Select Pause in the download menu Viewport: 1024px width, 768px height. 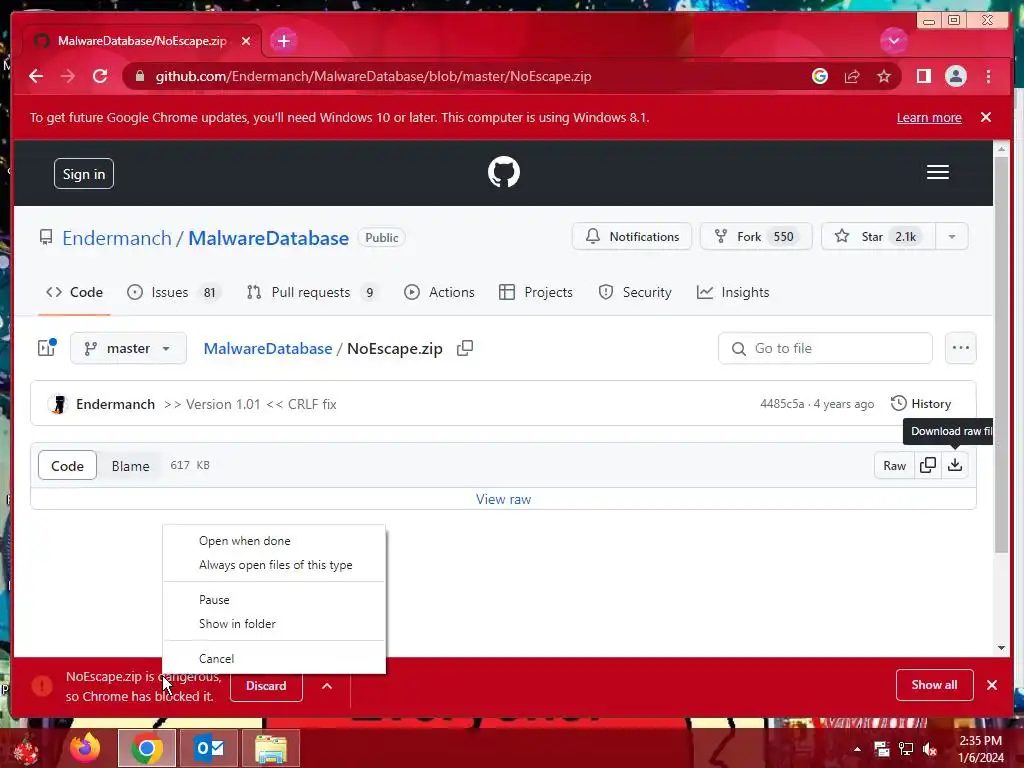click(274, 600)
